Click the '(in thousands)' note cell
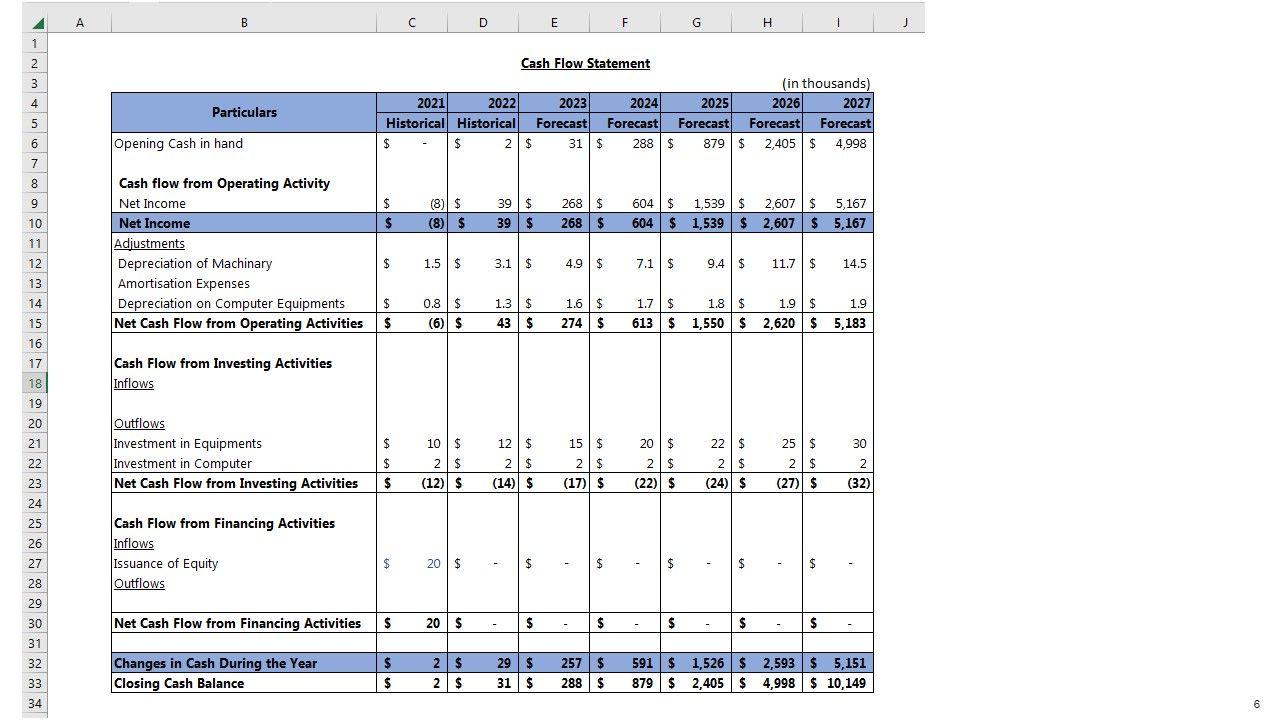 [826, 83]
